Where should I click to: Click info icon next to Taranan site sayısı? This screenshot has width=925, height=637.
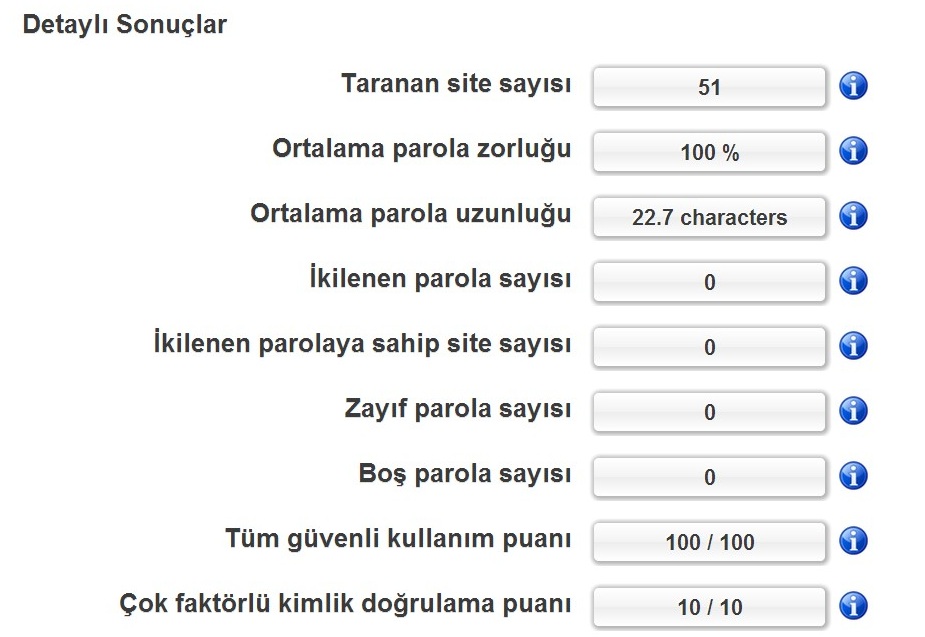click(853, 86)
